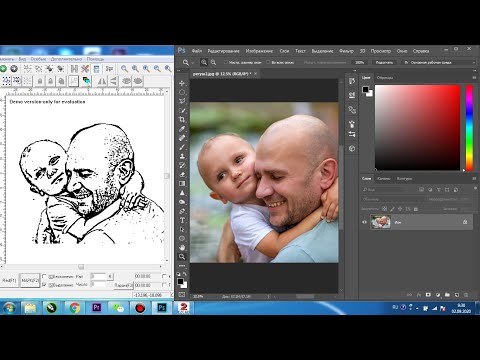480x360 pixels.
Task: Select the Pen tool
Action: pyautogui.click(x=182, y=211)
